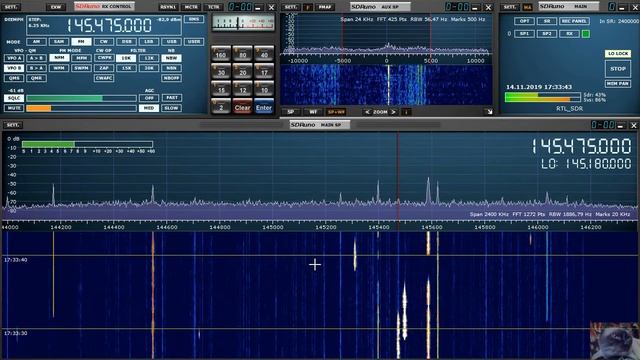Set AGC to FAST
The height and width of the screenshot is (360, 640).
[x=172, y=98]
